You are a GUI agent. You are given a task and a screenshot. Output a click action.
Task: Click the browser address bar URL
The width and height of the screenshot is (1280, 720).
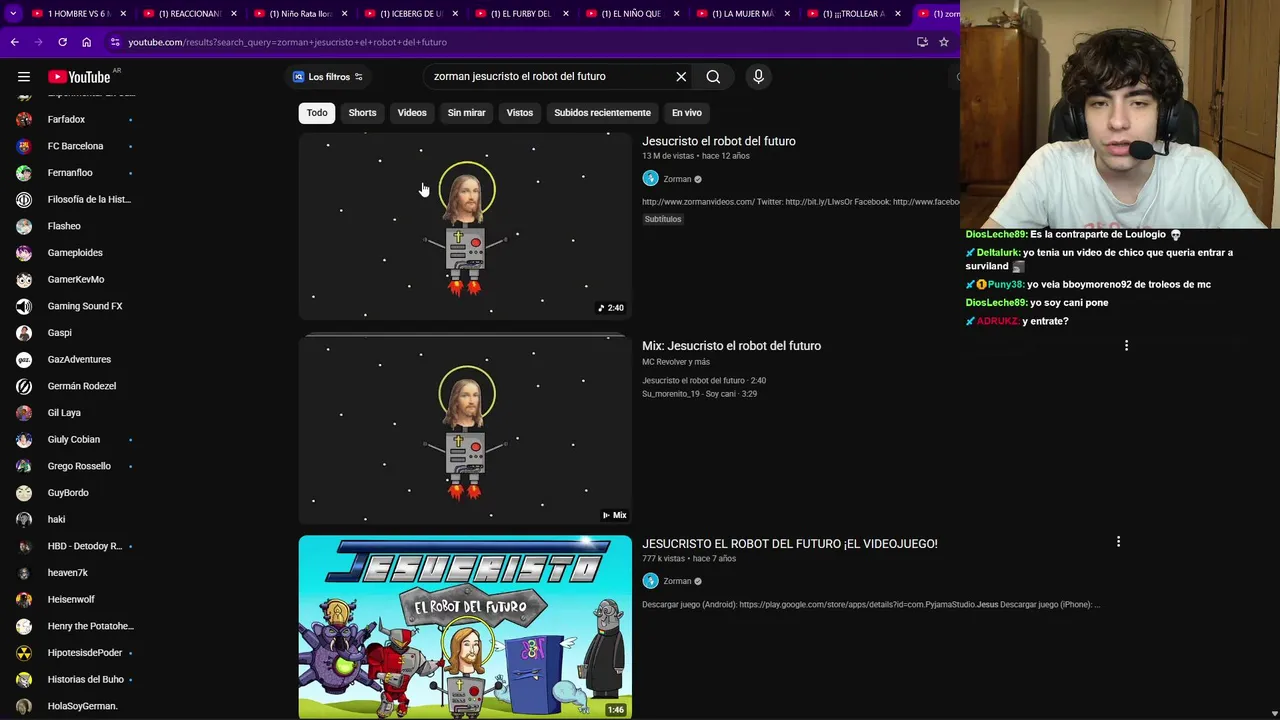pos(287,42)
